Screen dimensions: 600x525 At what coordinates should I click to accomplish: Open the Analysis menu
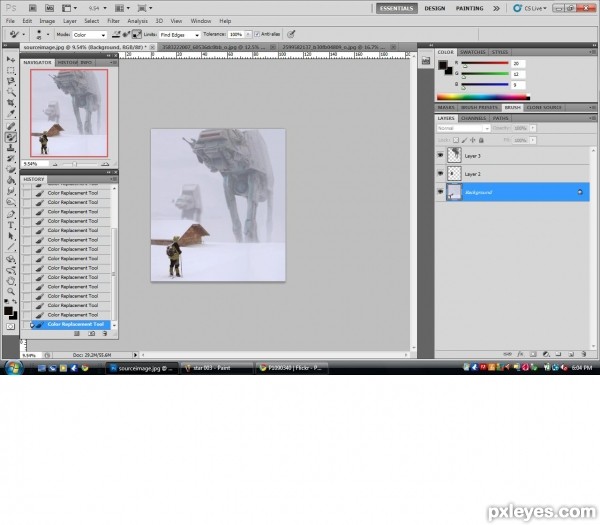(x=137, y=21)
